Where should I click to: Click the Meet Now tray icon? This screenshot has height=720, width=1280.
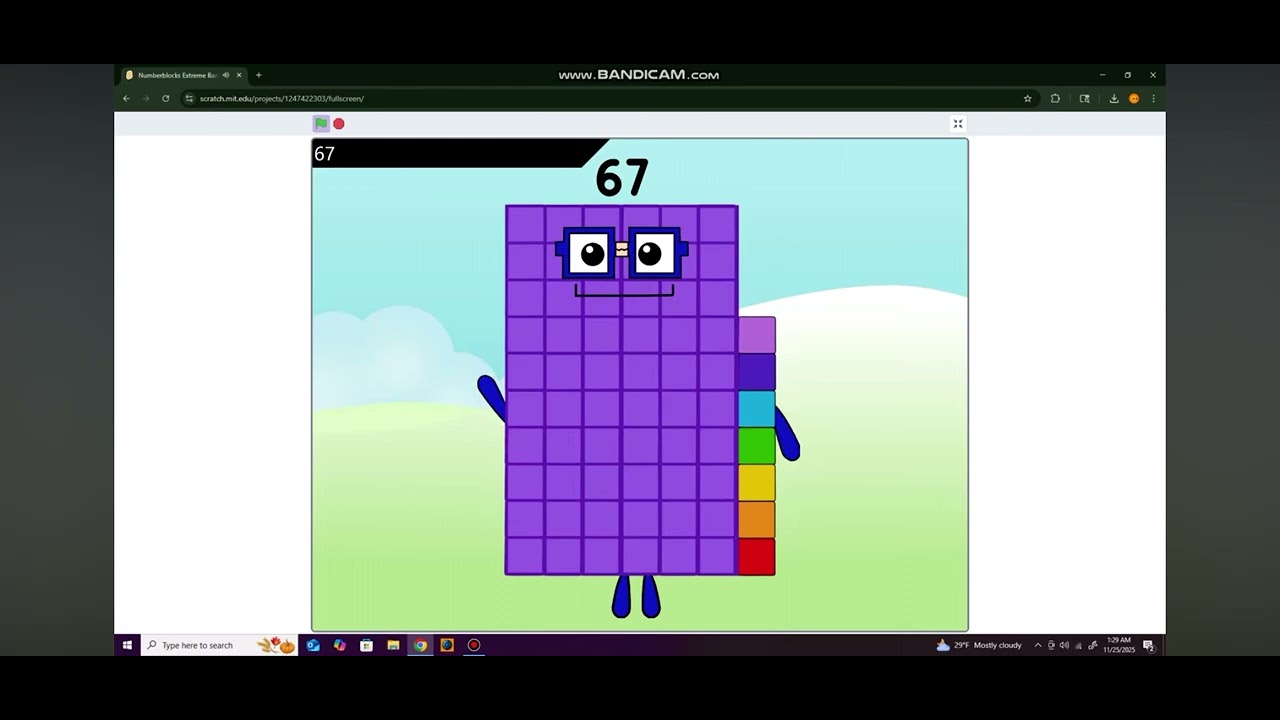1051,645
